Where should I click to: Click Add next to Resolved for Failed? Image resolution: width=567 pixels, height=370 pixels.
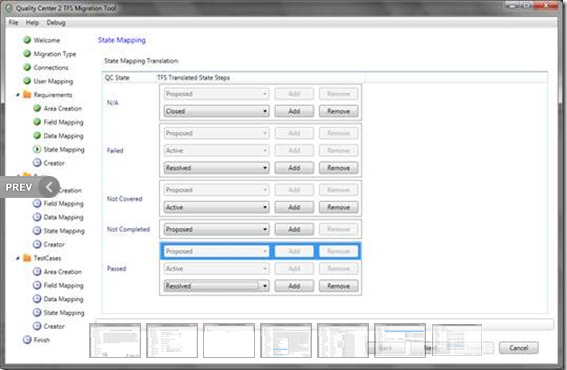(294, 168)
